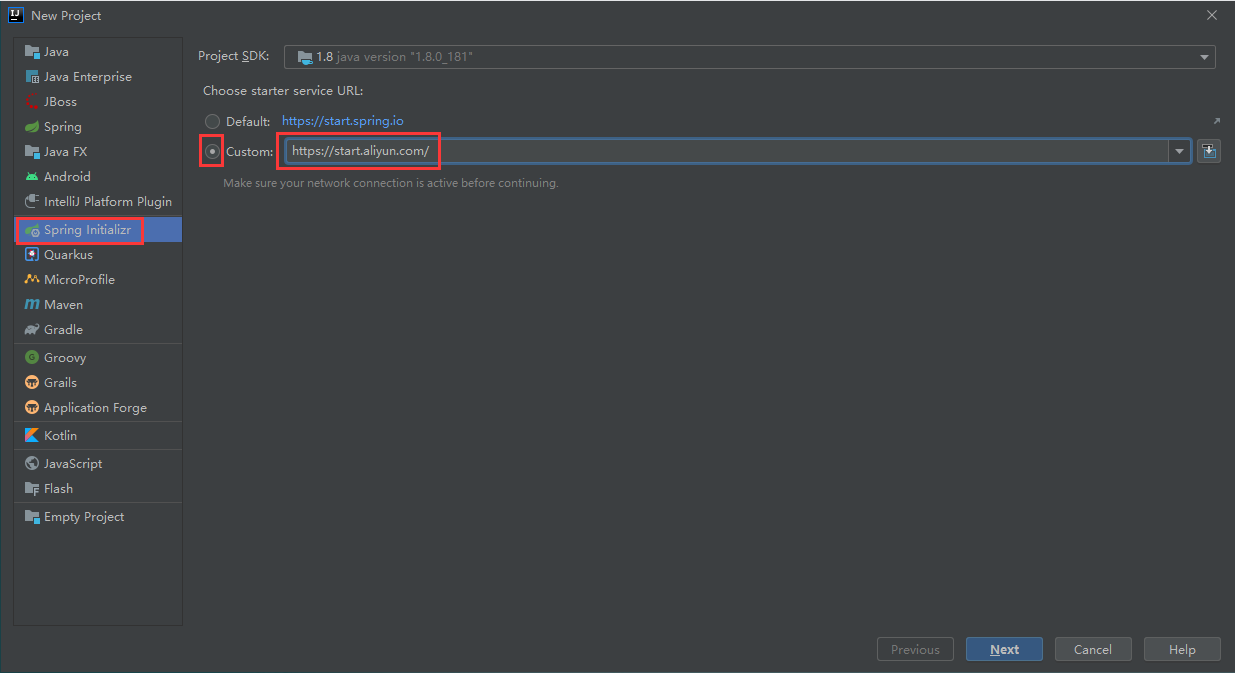The height and width of the screenshot is (673, 1235).
Task: Click the Next button
Action: [x=1004, y=649]
